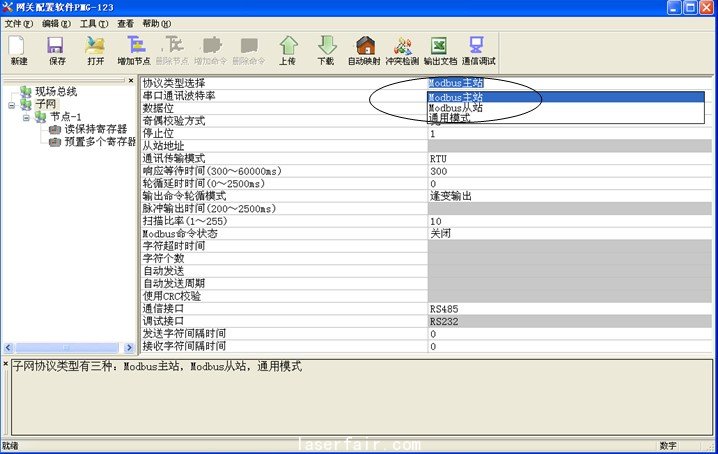The height and width of the screenshot is (454, 718).
Task: Click the 打开 (Open) toolbar icon
Action: coord(95,48)
